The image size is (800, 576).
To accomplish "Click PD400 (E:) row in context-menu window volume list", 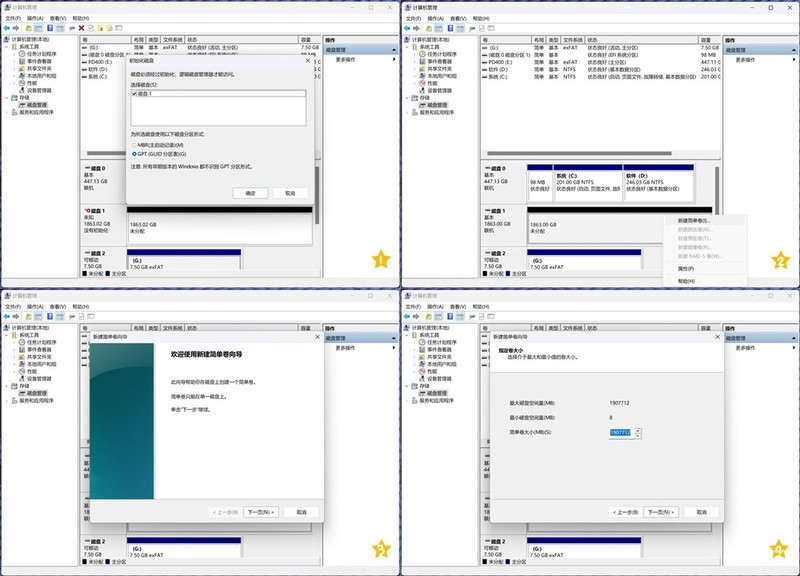I will pyautogui.click(x=601, y=62).
